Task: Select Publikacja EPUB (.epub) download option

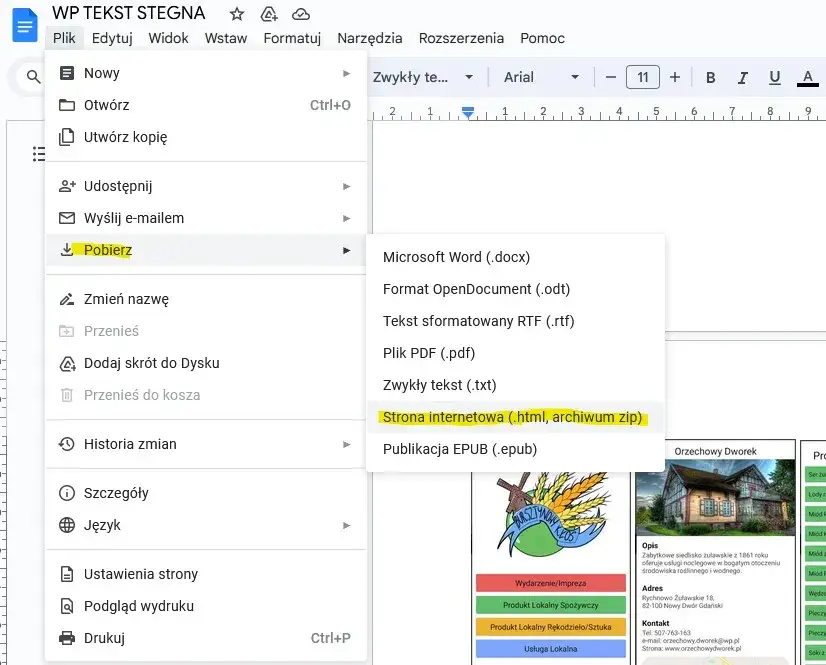Action: [x=460, y=449]
